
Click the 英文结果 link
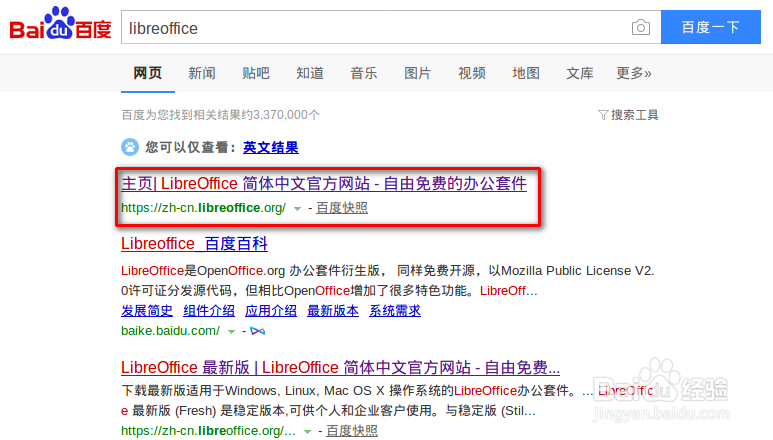271,147
